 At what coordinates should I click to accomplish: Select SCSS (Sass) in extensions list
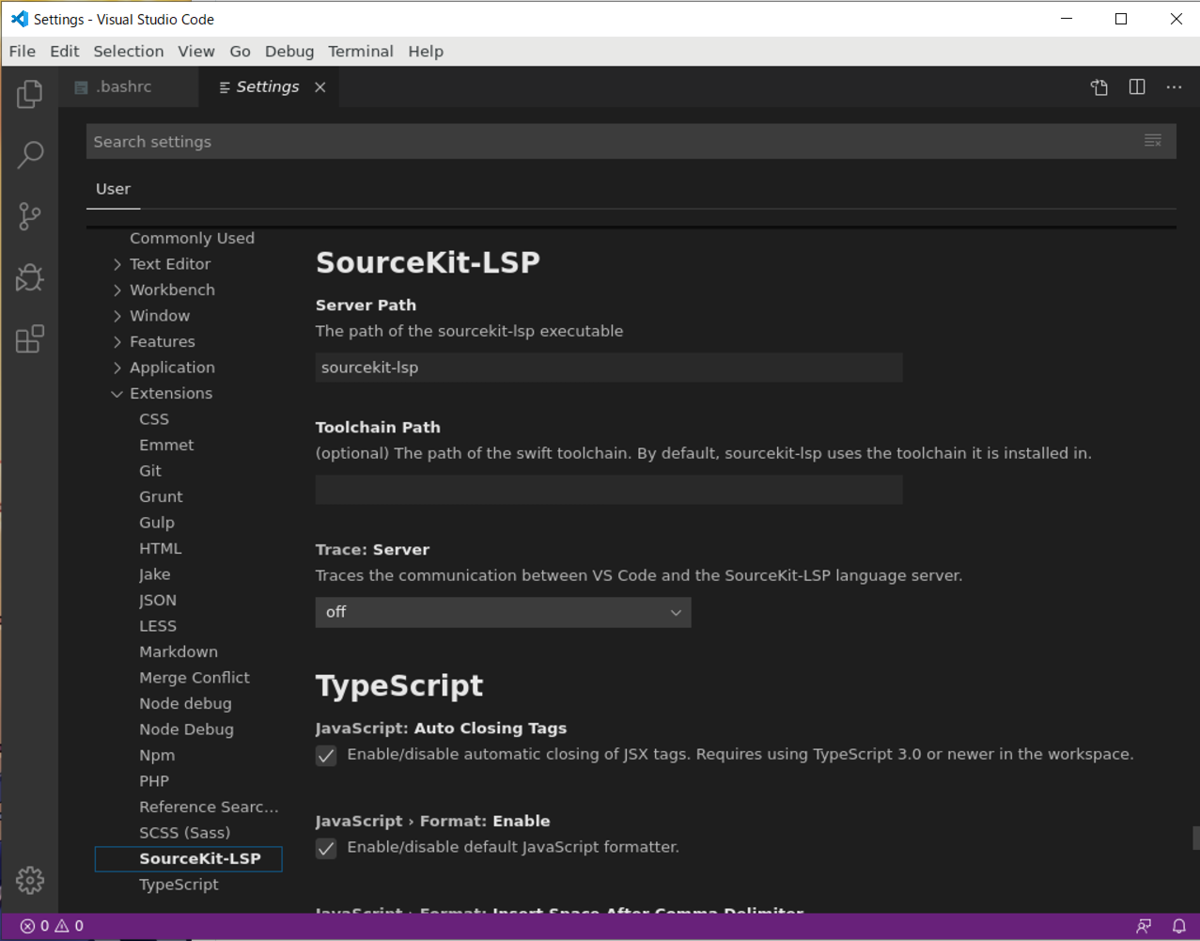click(x=184, y=833)
